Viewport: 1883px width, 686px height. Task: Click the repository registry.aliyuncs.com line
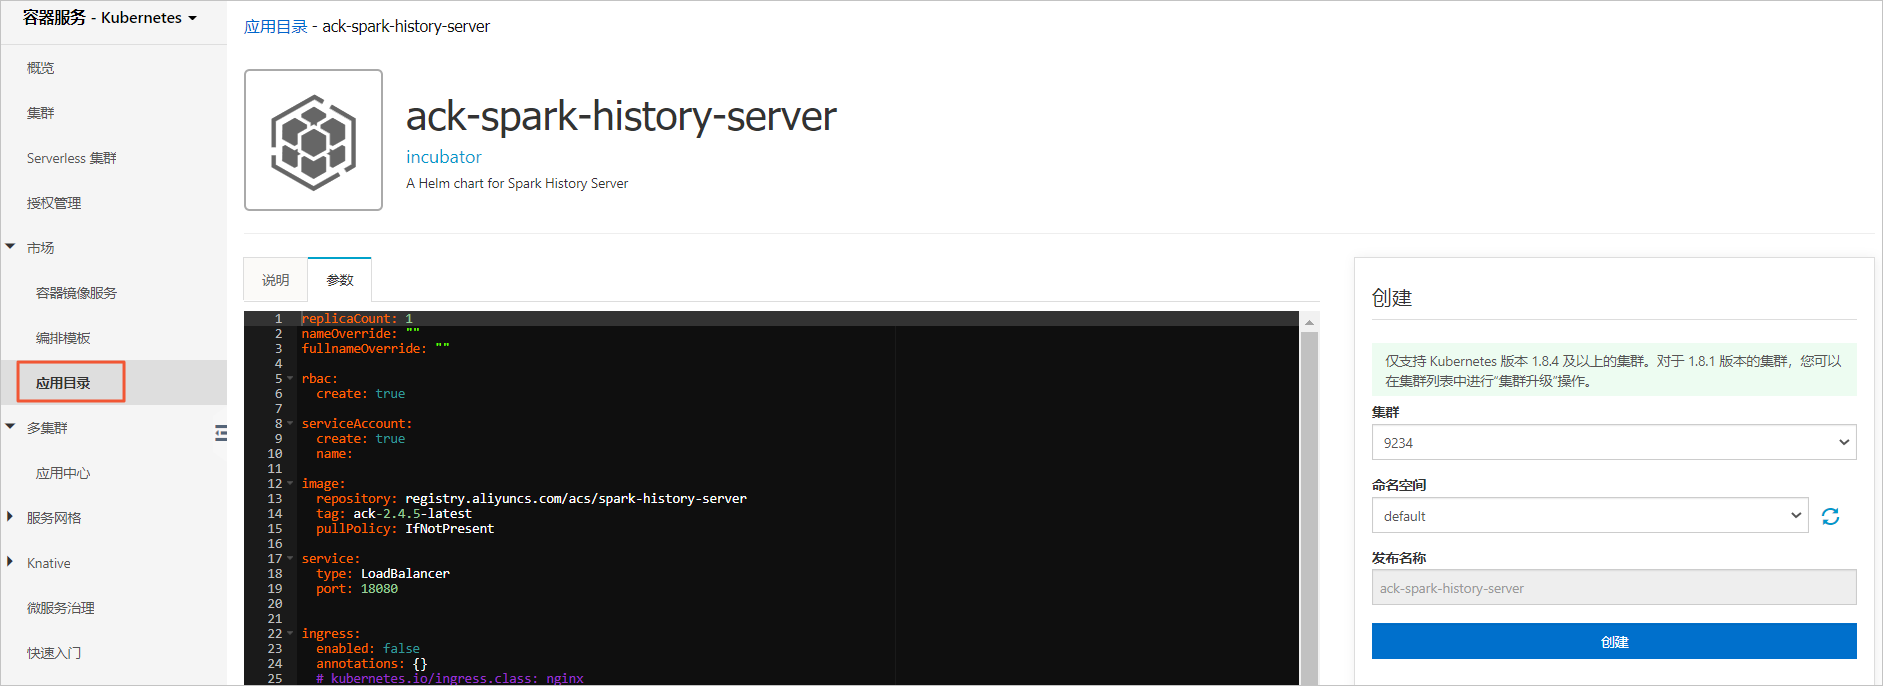(x=531, y=499)
